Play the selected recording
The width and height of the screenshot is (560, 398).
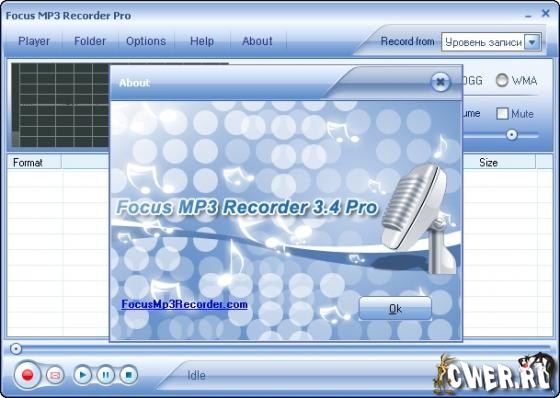click(x=82, y=375)
